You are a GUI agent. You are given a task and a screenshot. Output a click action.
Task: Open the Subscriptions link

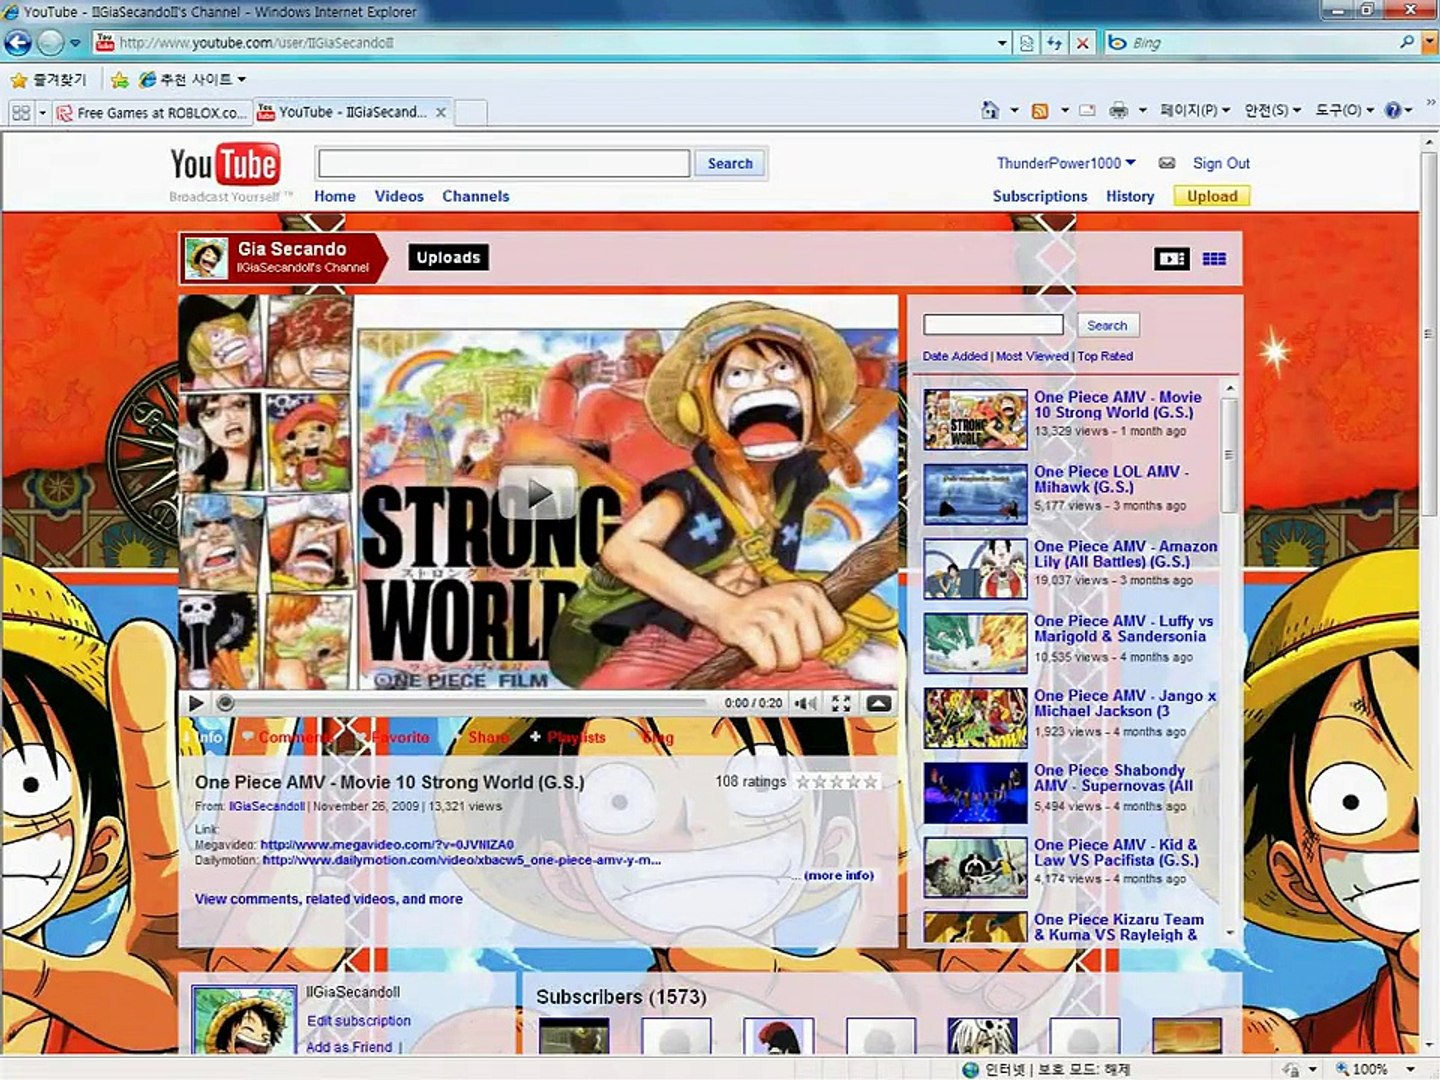(1040, 196)
